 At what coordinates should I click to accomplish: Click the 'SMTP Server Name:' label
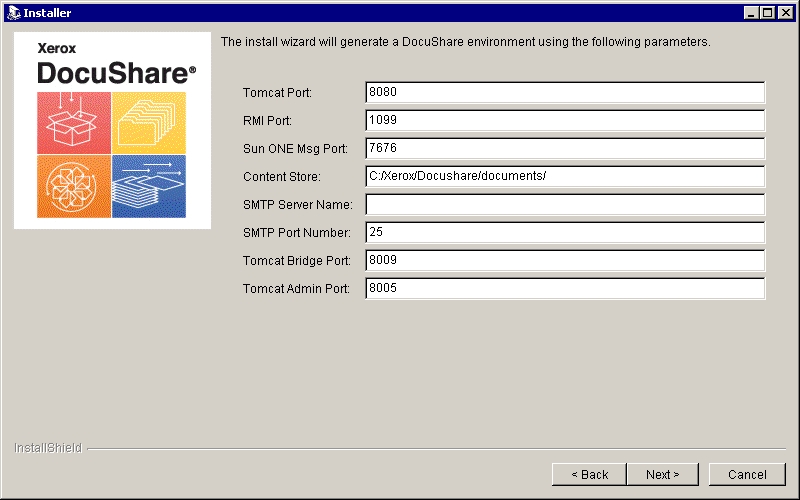[298, 205]
